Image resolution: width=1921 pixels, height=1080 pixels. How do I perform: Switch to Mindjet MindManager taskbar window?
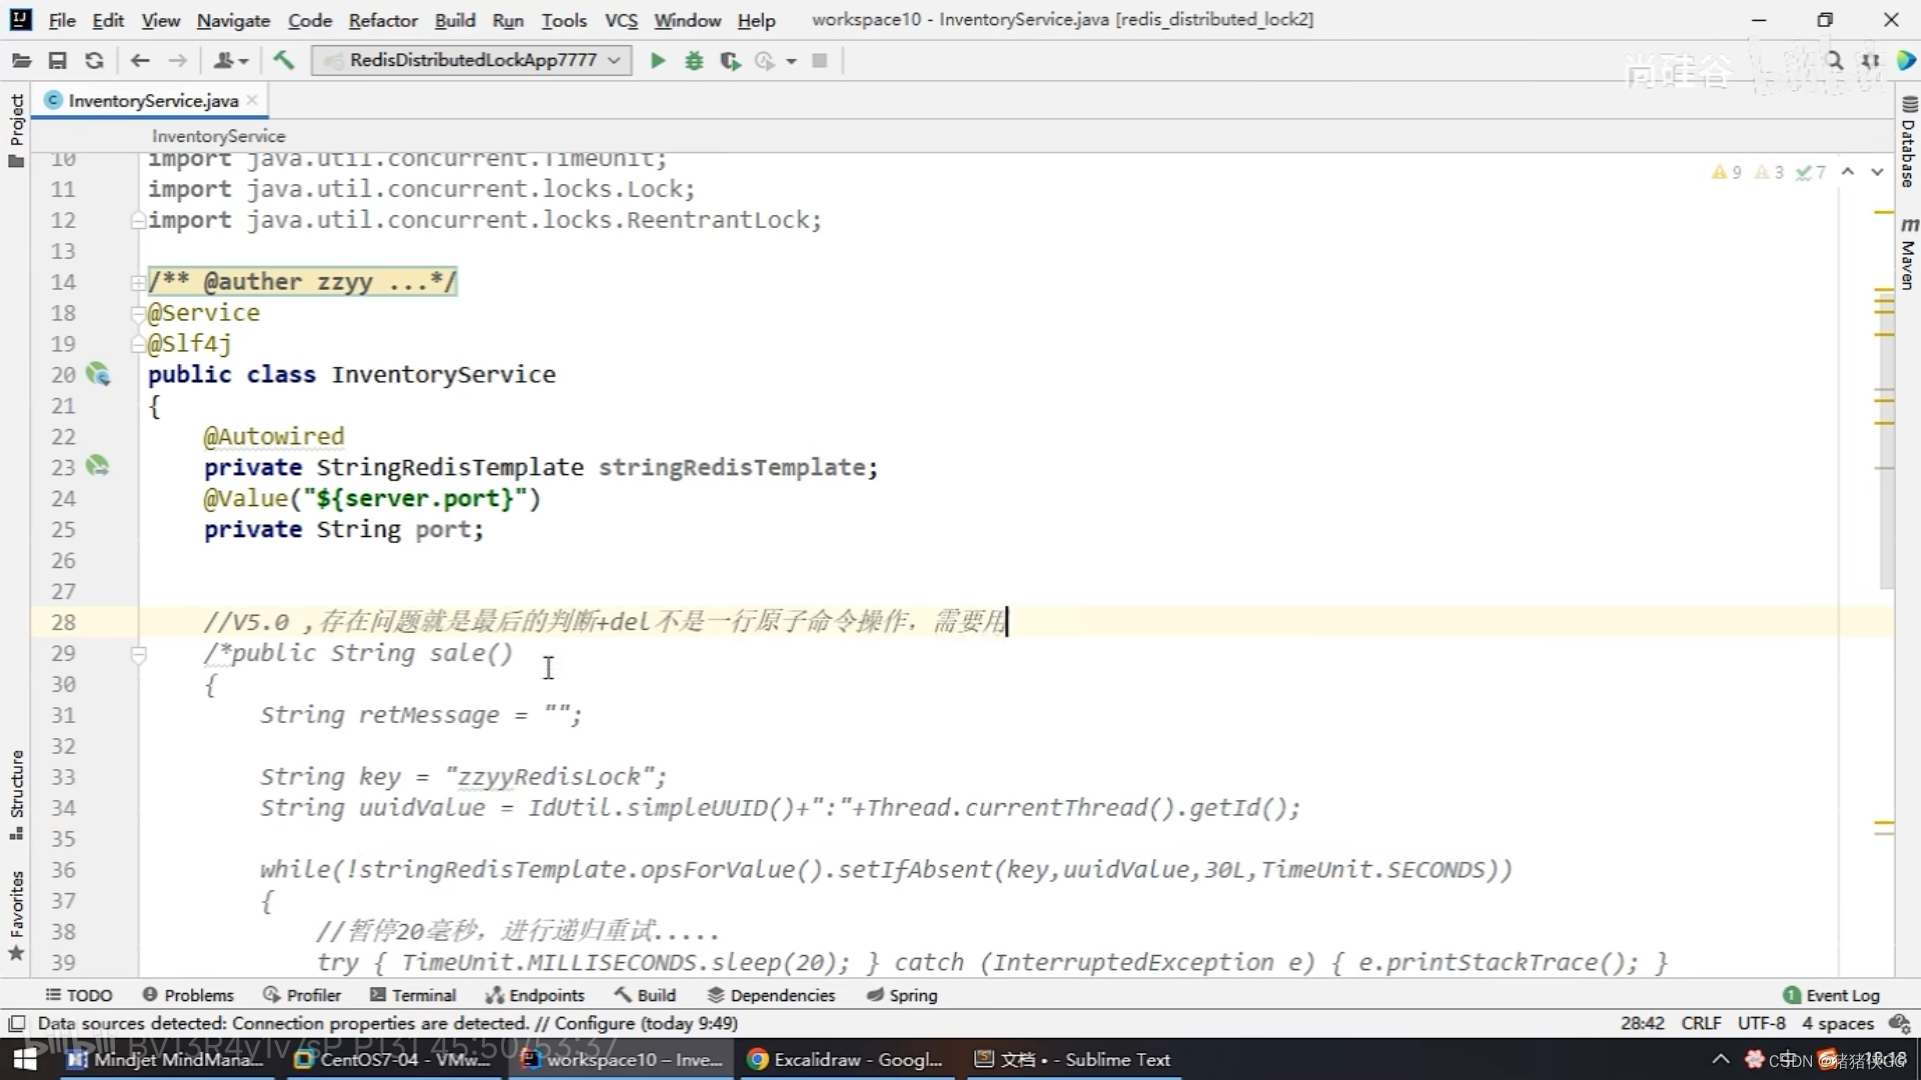(166, 1059)
